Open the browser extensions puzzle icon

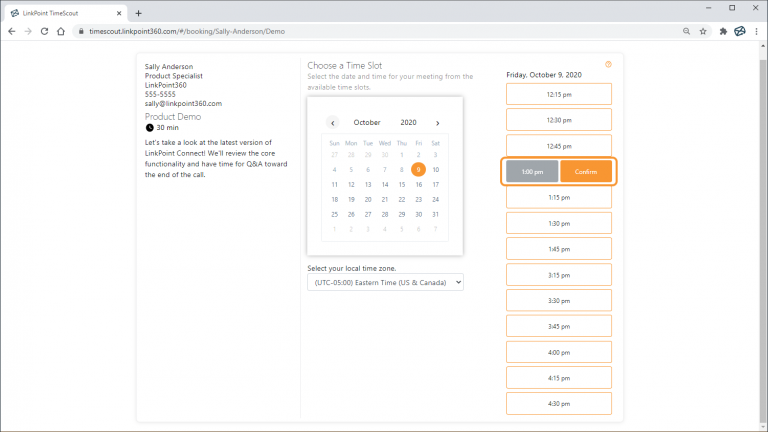[722, 31]
